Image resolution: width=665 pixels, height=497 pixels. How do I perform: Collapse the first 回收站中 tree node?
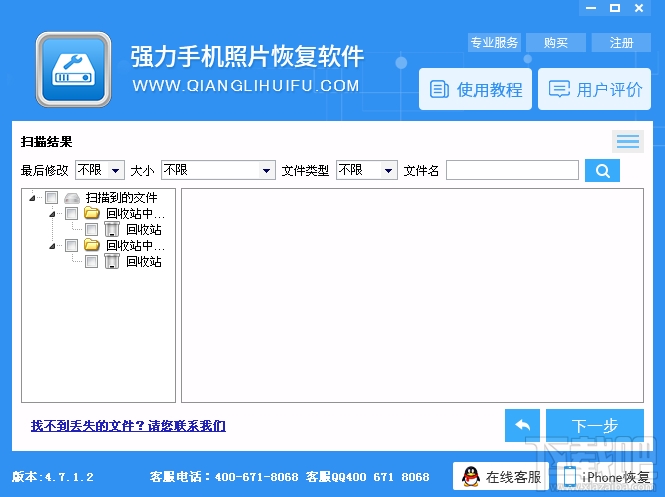pos(52,214)
